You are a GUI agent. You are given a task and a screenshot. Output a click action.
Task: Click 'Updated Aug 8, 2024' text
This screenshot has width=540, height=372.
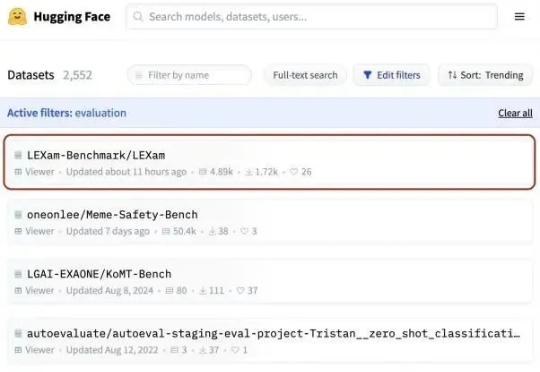[x=110, y=291]
